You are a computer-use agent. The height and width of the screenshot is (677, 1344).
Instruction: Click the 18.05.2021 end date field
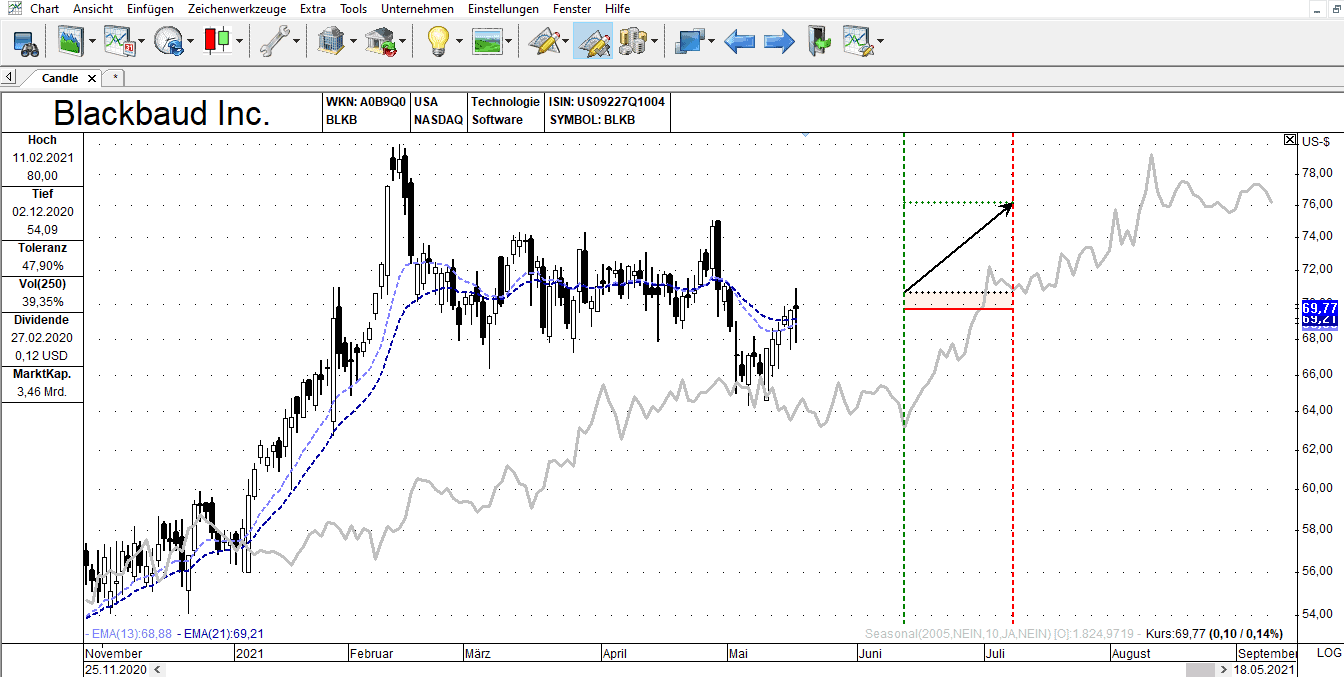[x=1265, y=669]
